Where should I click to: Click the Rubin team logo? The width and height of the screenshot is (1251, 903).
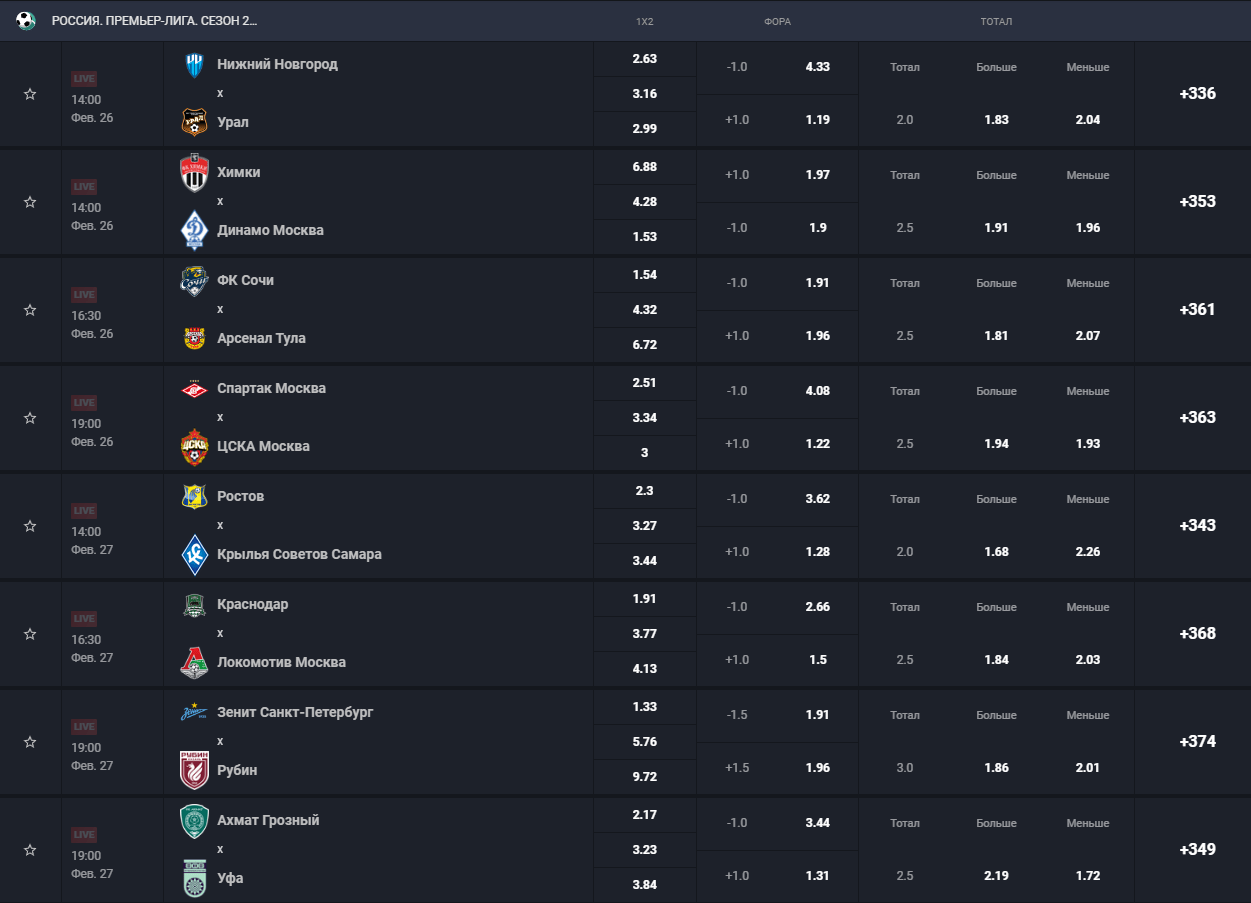(194, 770)
